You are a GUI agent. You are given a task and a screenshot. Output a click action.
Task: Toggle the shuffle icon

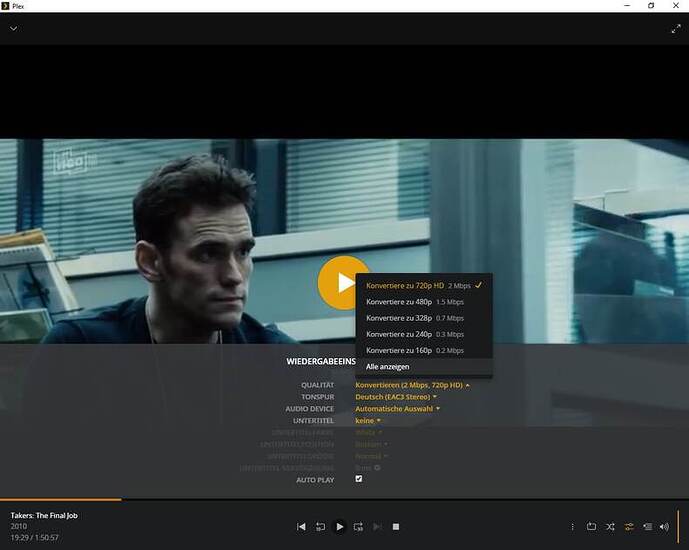[x=610, y=526]
